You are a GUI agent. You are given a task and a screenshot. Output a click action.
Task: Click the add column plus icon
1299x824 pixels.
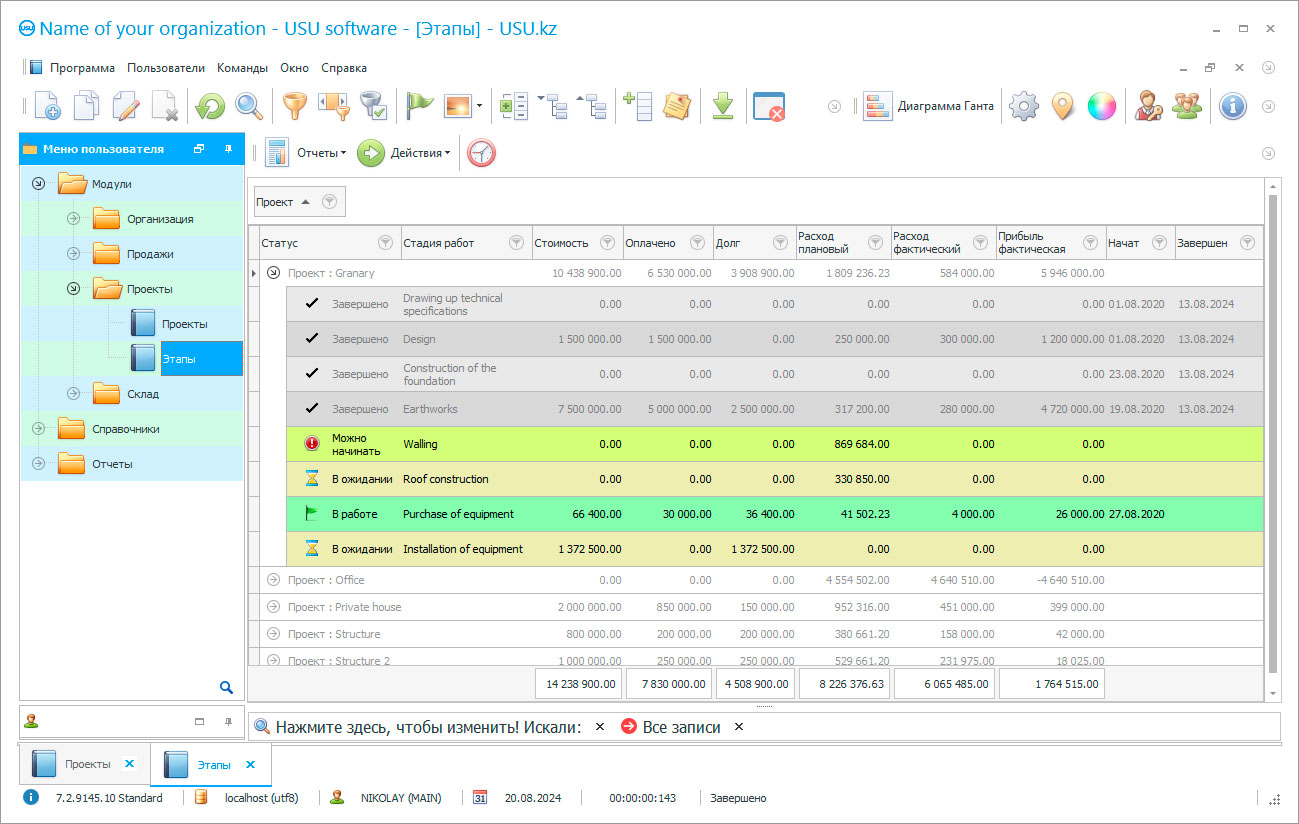[x=637, y=106]
